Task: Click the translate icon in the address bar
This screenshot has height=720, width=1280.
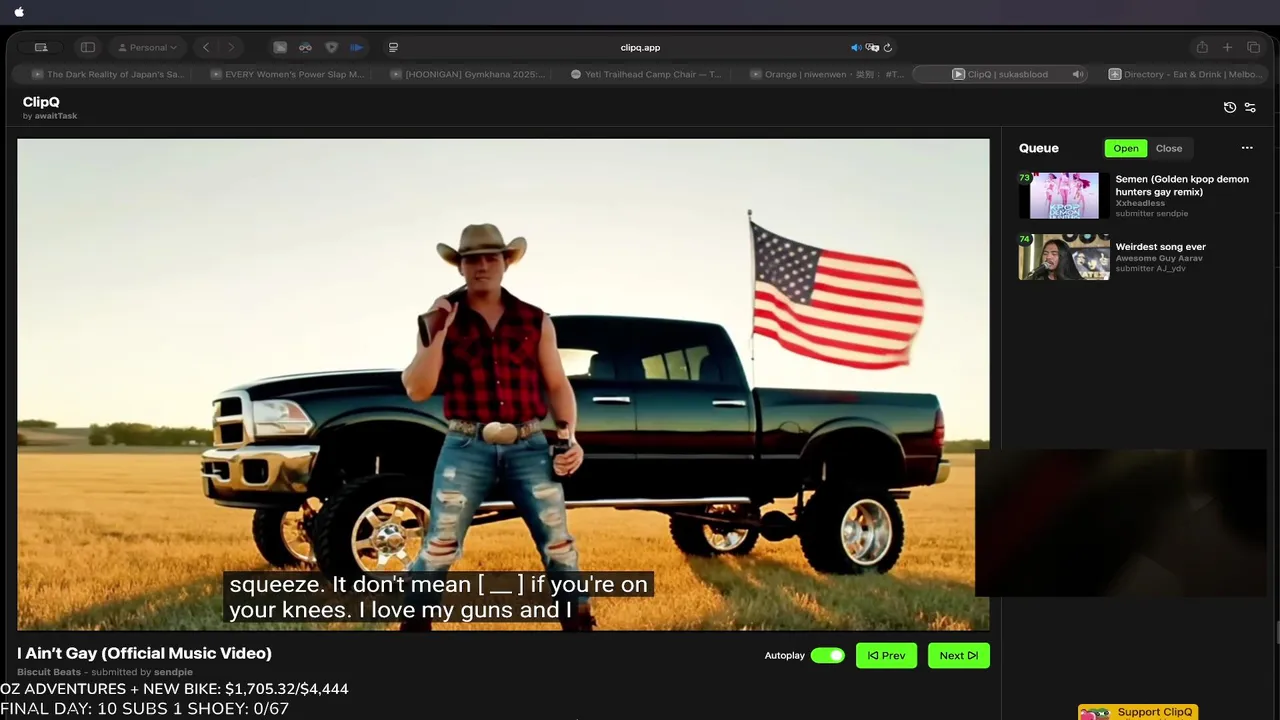Action: click(872, 47)
